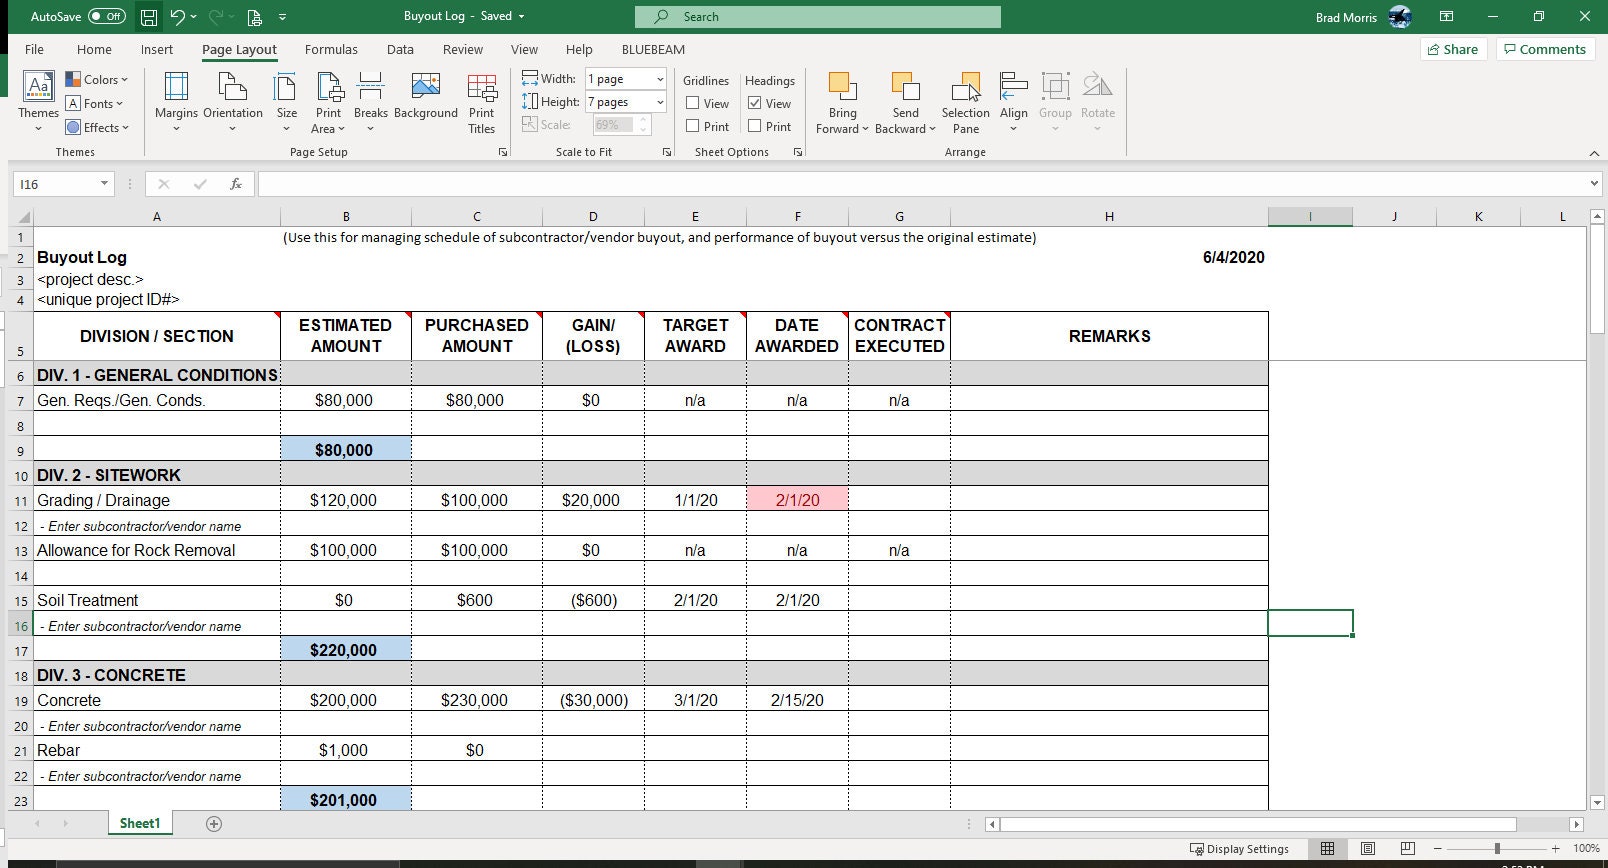The image size is (1608, 868).
Task: Open the Selection Pane
Action: pos(966,102)
